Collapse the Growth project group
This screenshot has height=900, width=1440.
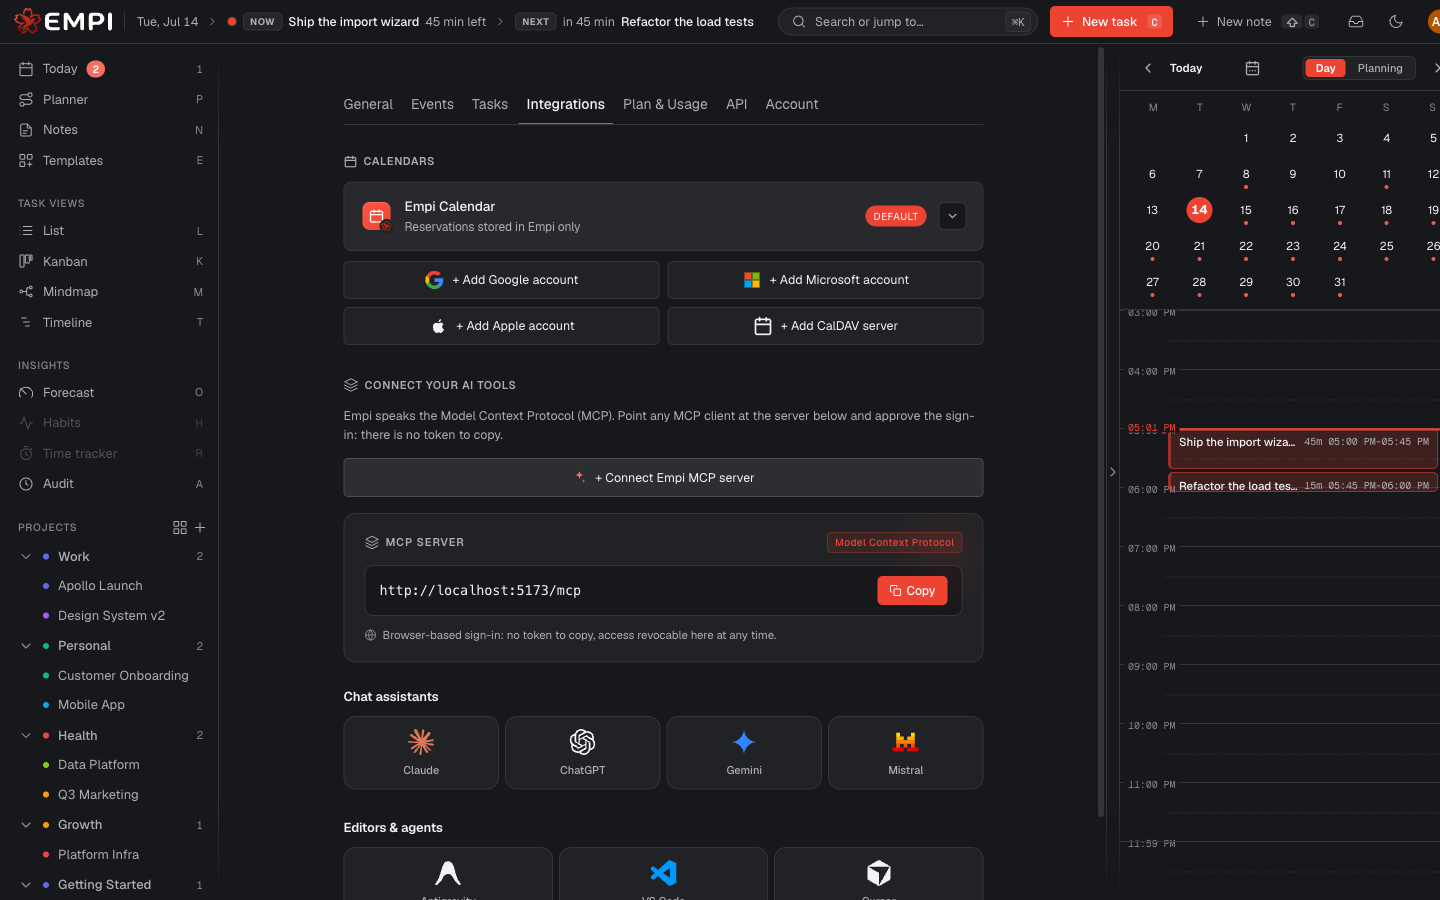(26, 825)
